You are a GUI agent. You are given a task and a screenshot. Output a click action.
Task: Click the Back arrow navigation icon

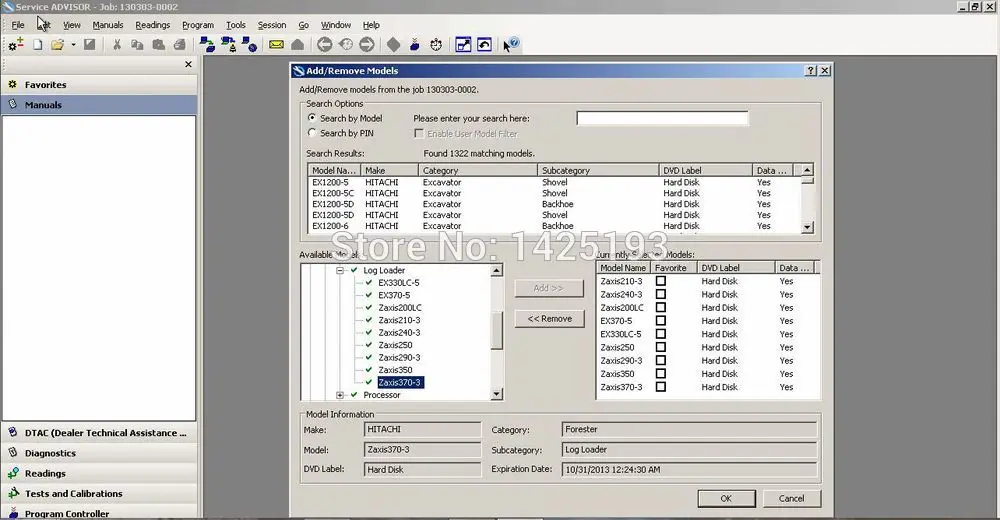tap(324, 44)
